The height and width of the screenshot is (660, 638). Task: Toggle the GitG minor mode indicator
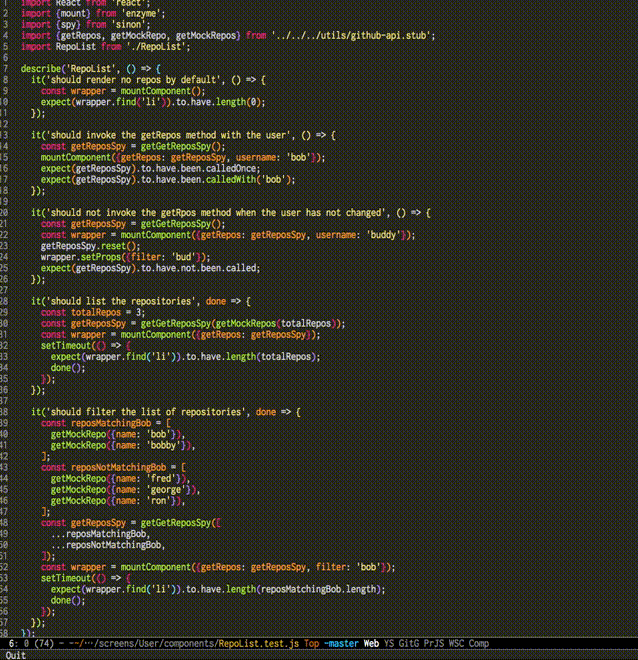tap(409, 644)
